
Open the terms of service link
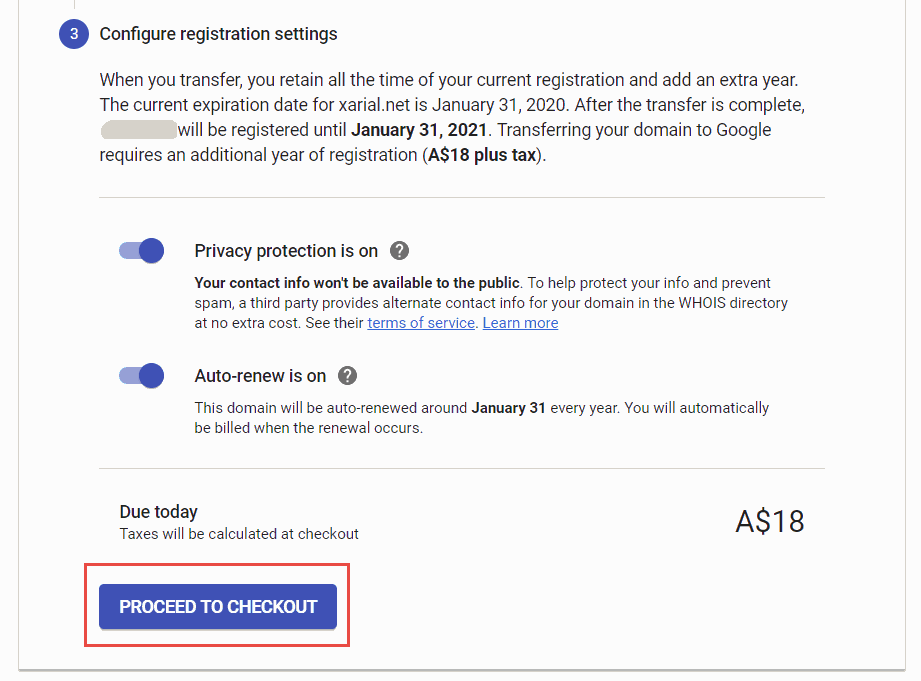click(x=421, y=323)
